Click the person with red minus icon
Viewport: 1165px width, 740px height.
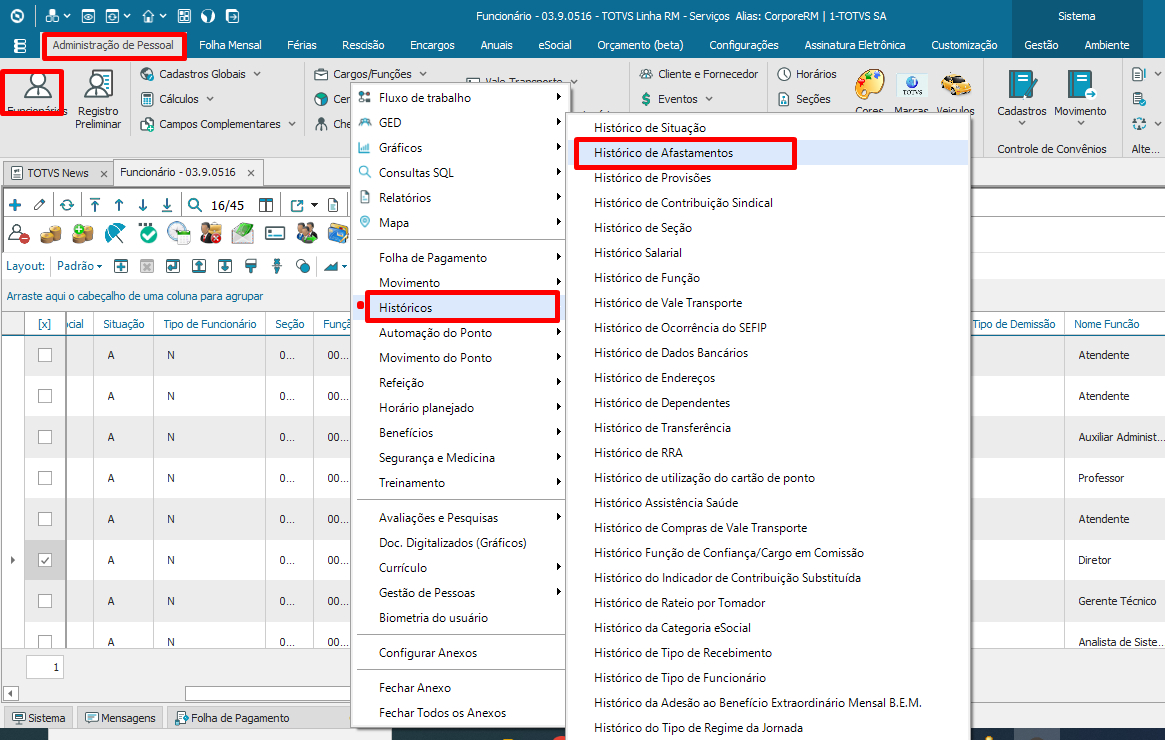tap(19, 234)
